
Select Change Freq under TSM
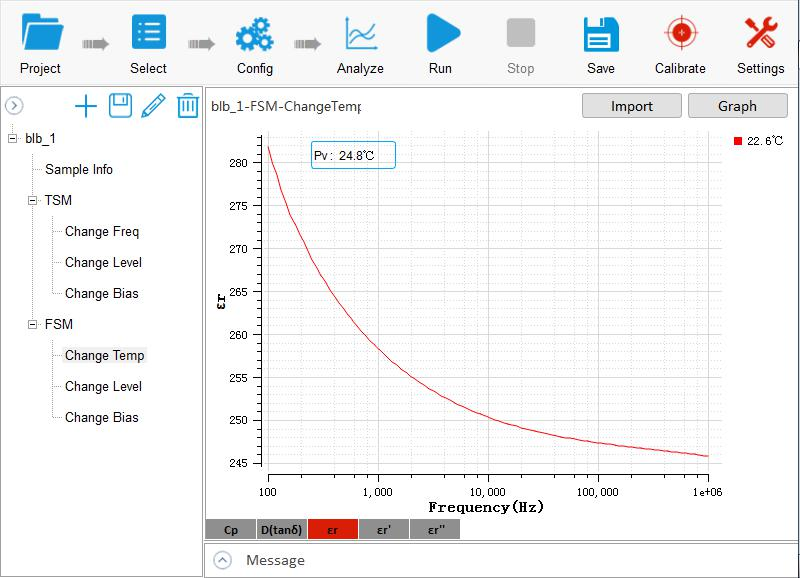coord(102,232)
